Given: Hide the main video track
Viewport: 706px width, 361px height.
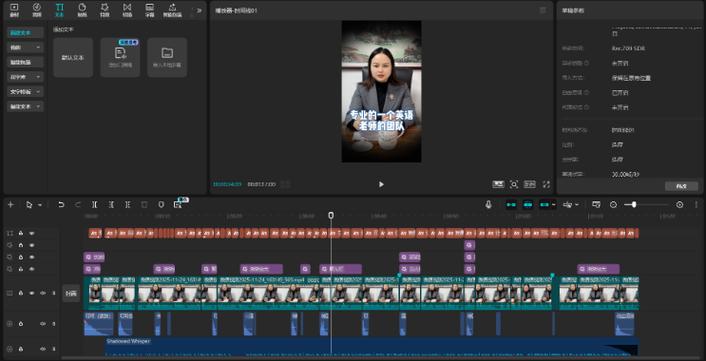Looking at the screenshot, I should point(32,293).
